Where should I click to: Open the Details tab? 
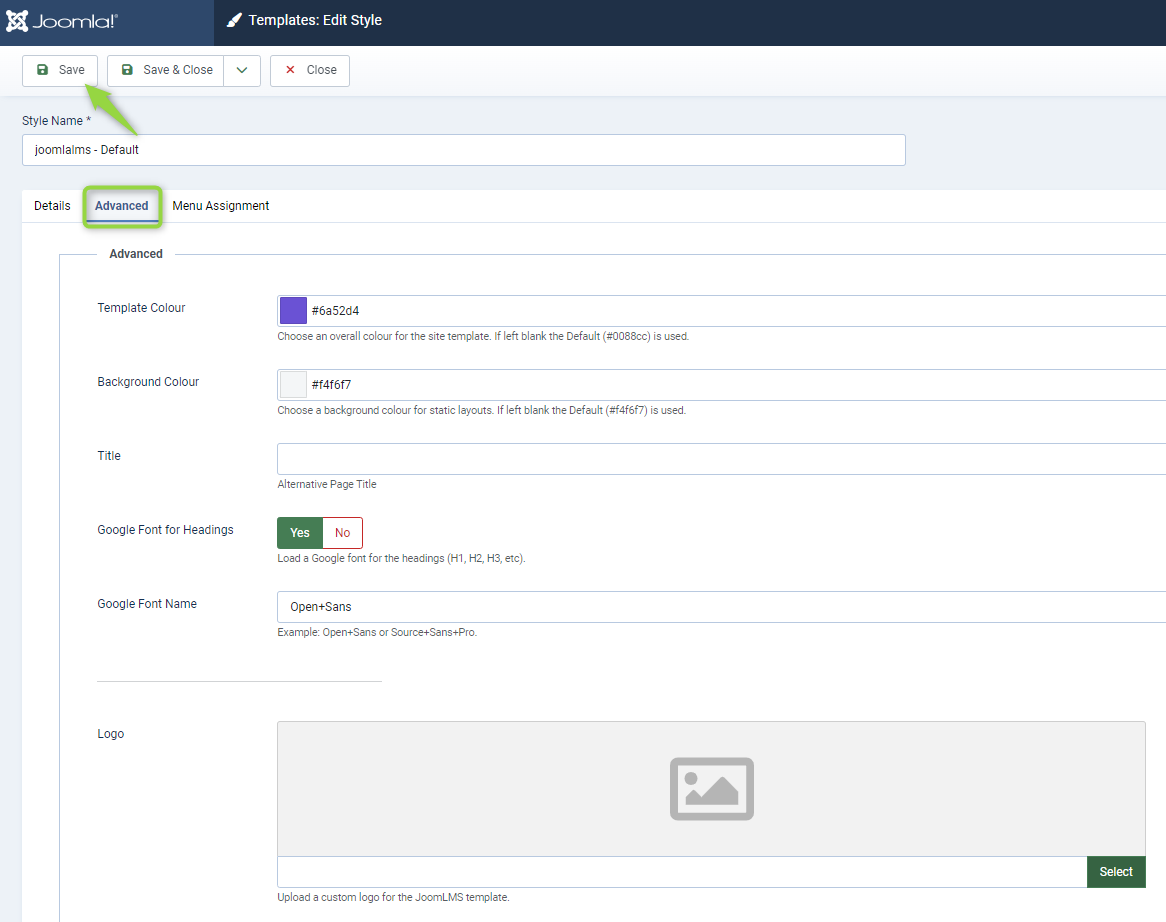point(52,206)
